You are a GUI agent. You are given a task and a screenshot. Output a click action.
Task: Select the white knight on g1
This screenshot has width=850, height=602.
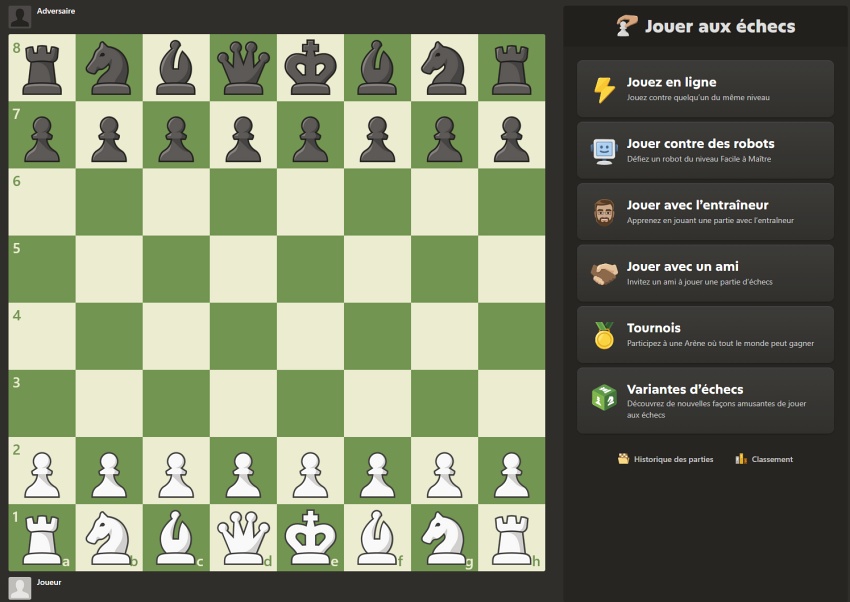point(445,538)
